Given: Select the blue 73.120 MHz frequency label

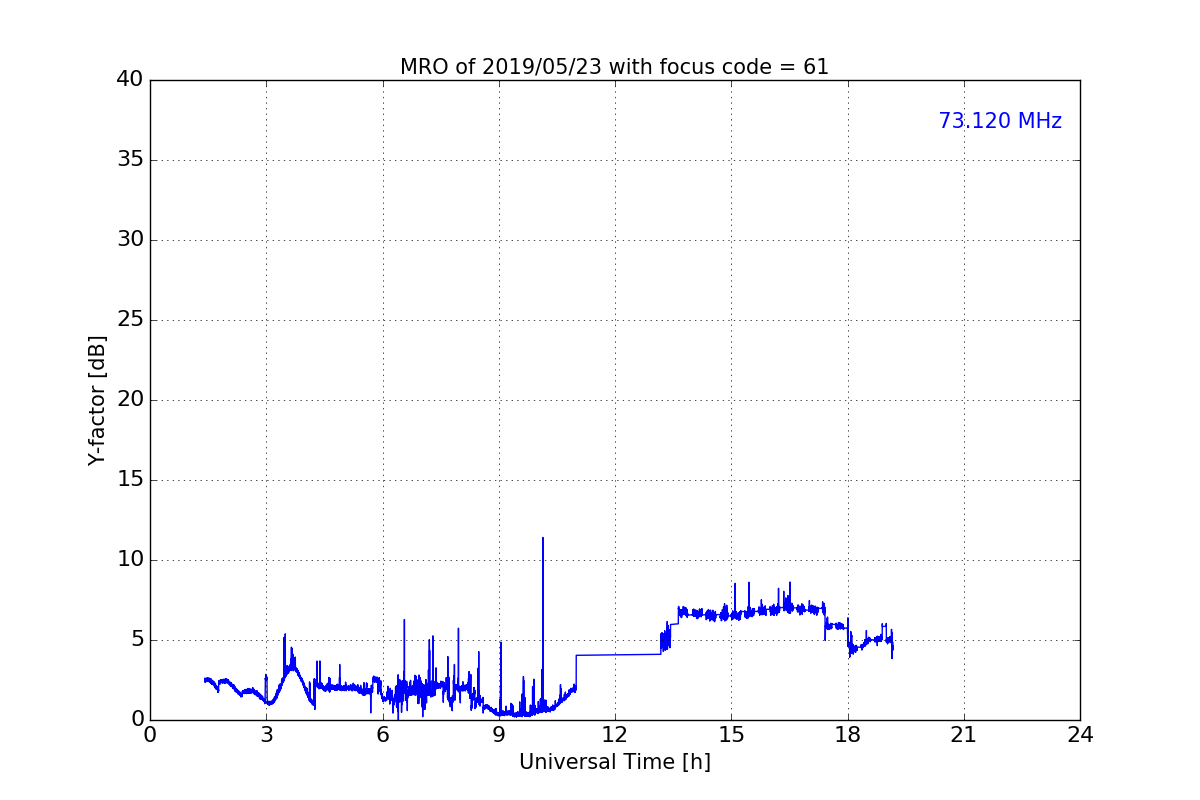Looking at the screenshot, I should click(1000, 121).
